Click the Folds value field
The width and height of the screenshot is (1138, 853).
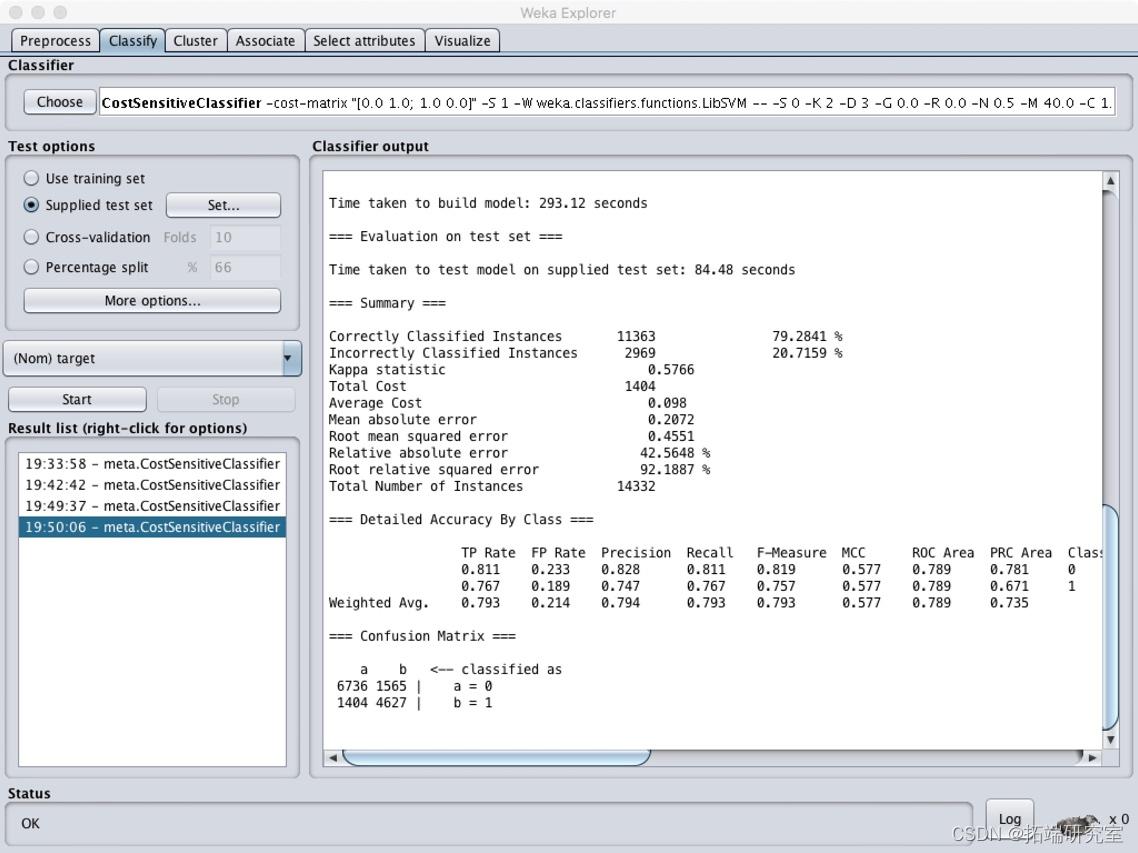[245, 237]
